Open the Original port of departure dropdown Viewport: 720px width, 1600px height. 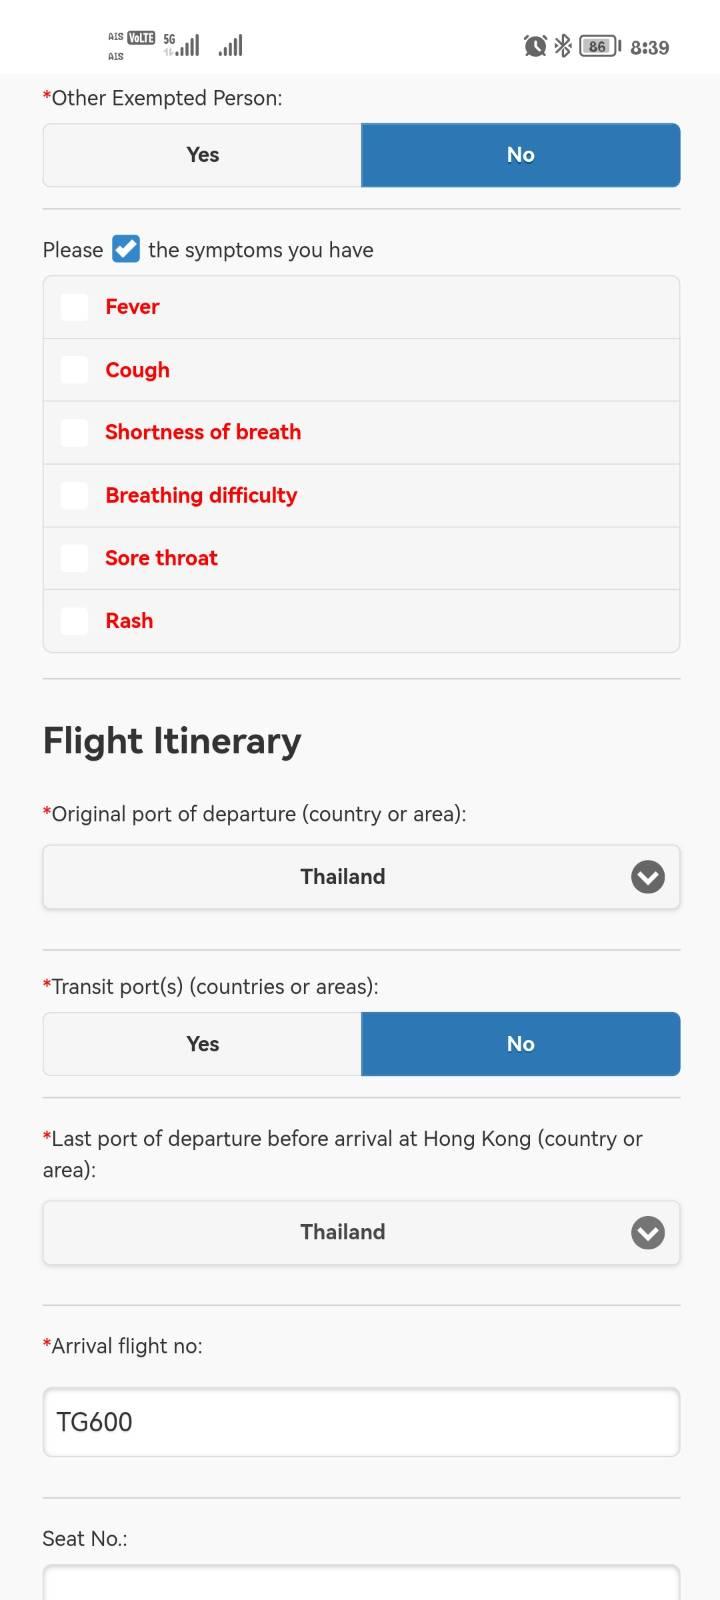[x=361, y=877]
